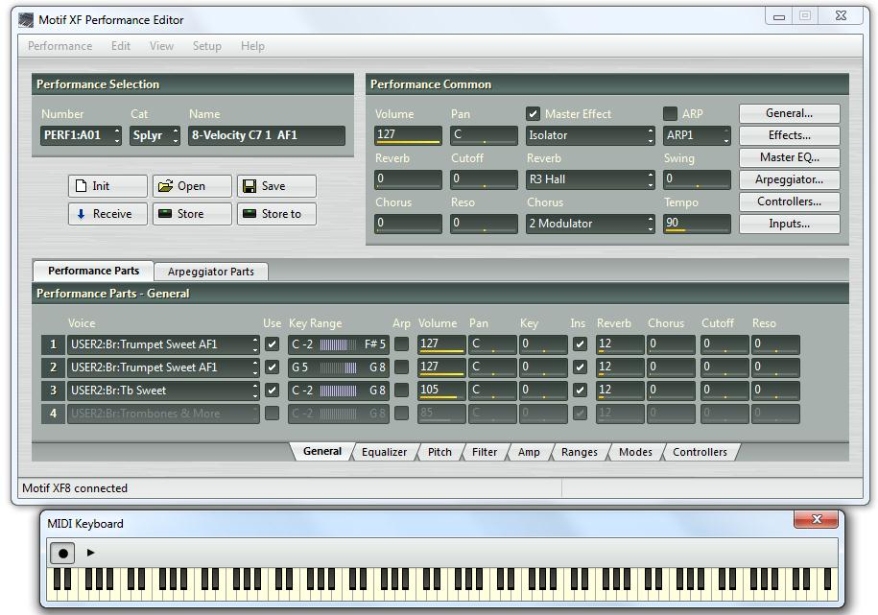Open the Isolator master effect dropdown

(590, 135)
